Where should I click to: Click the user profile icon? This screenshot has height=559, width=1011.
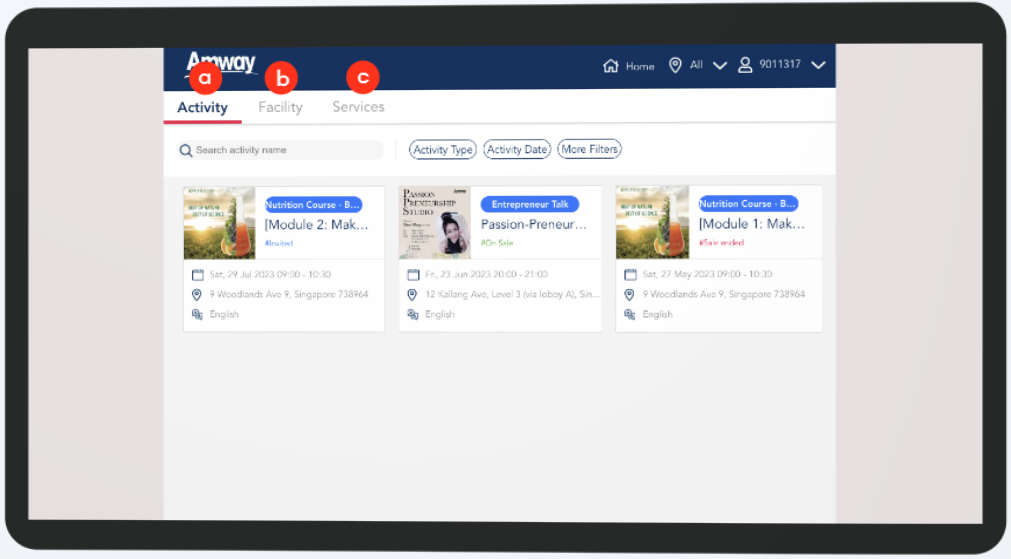point(745,65)
